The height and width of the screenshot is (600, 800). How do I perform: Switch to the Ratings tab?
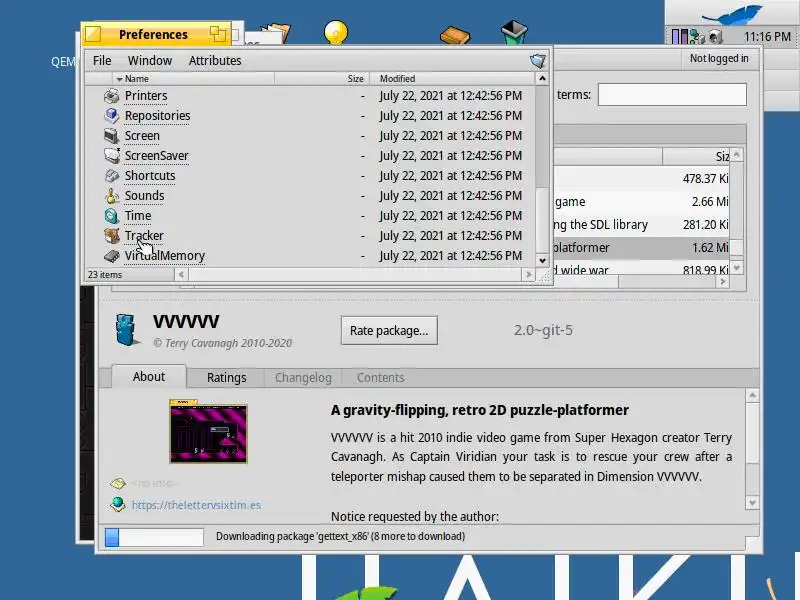226,378
